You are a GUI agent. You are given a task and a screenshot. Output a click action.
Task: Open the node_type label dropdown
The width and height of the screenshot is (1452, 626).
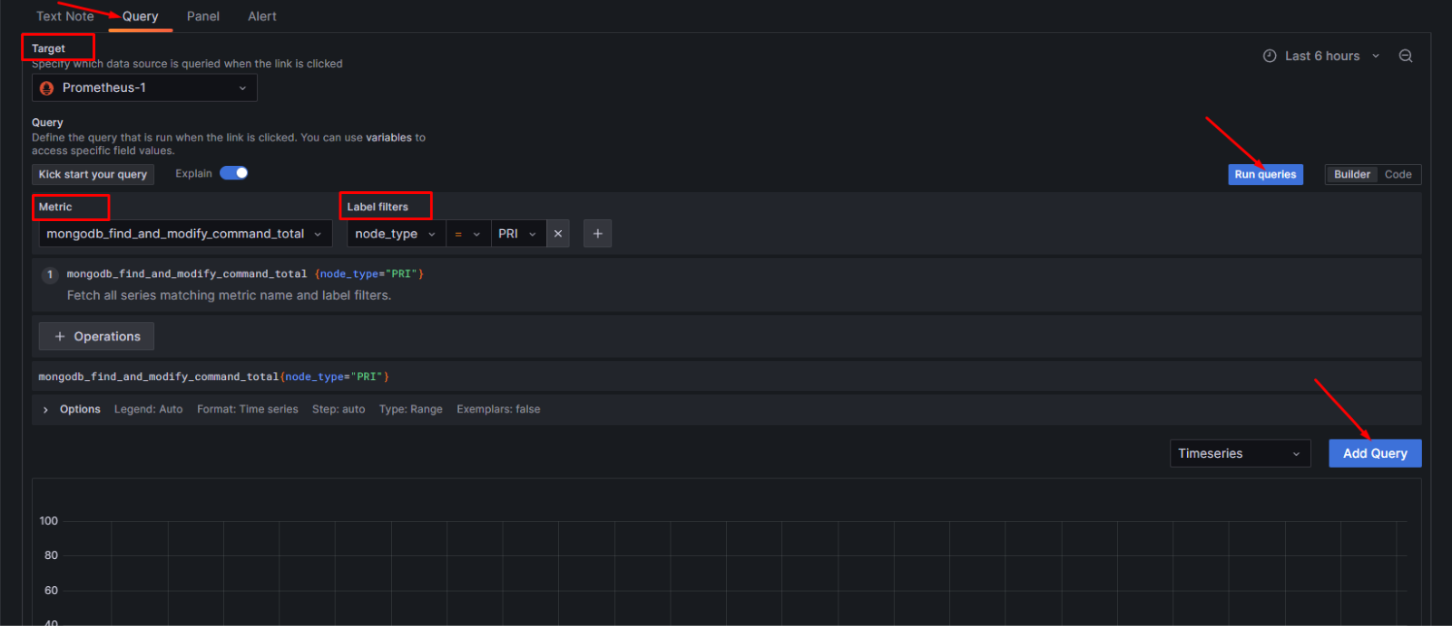pos(395,234)
